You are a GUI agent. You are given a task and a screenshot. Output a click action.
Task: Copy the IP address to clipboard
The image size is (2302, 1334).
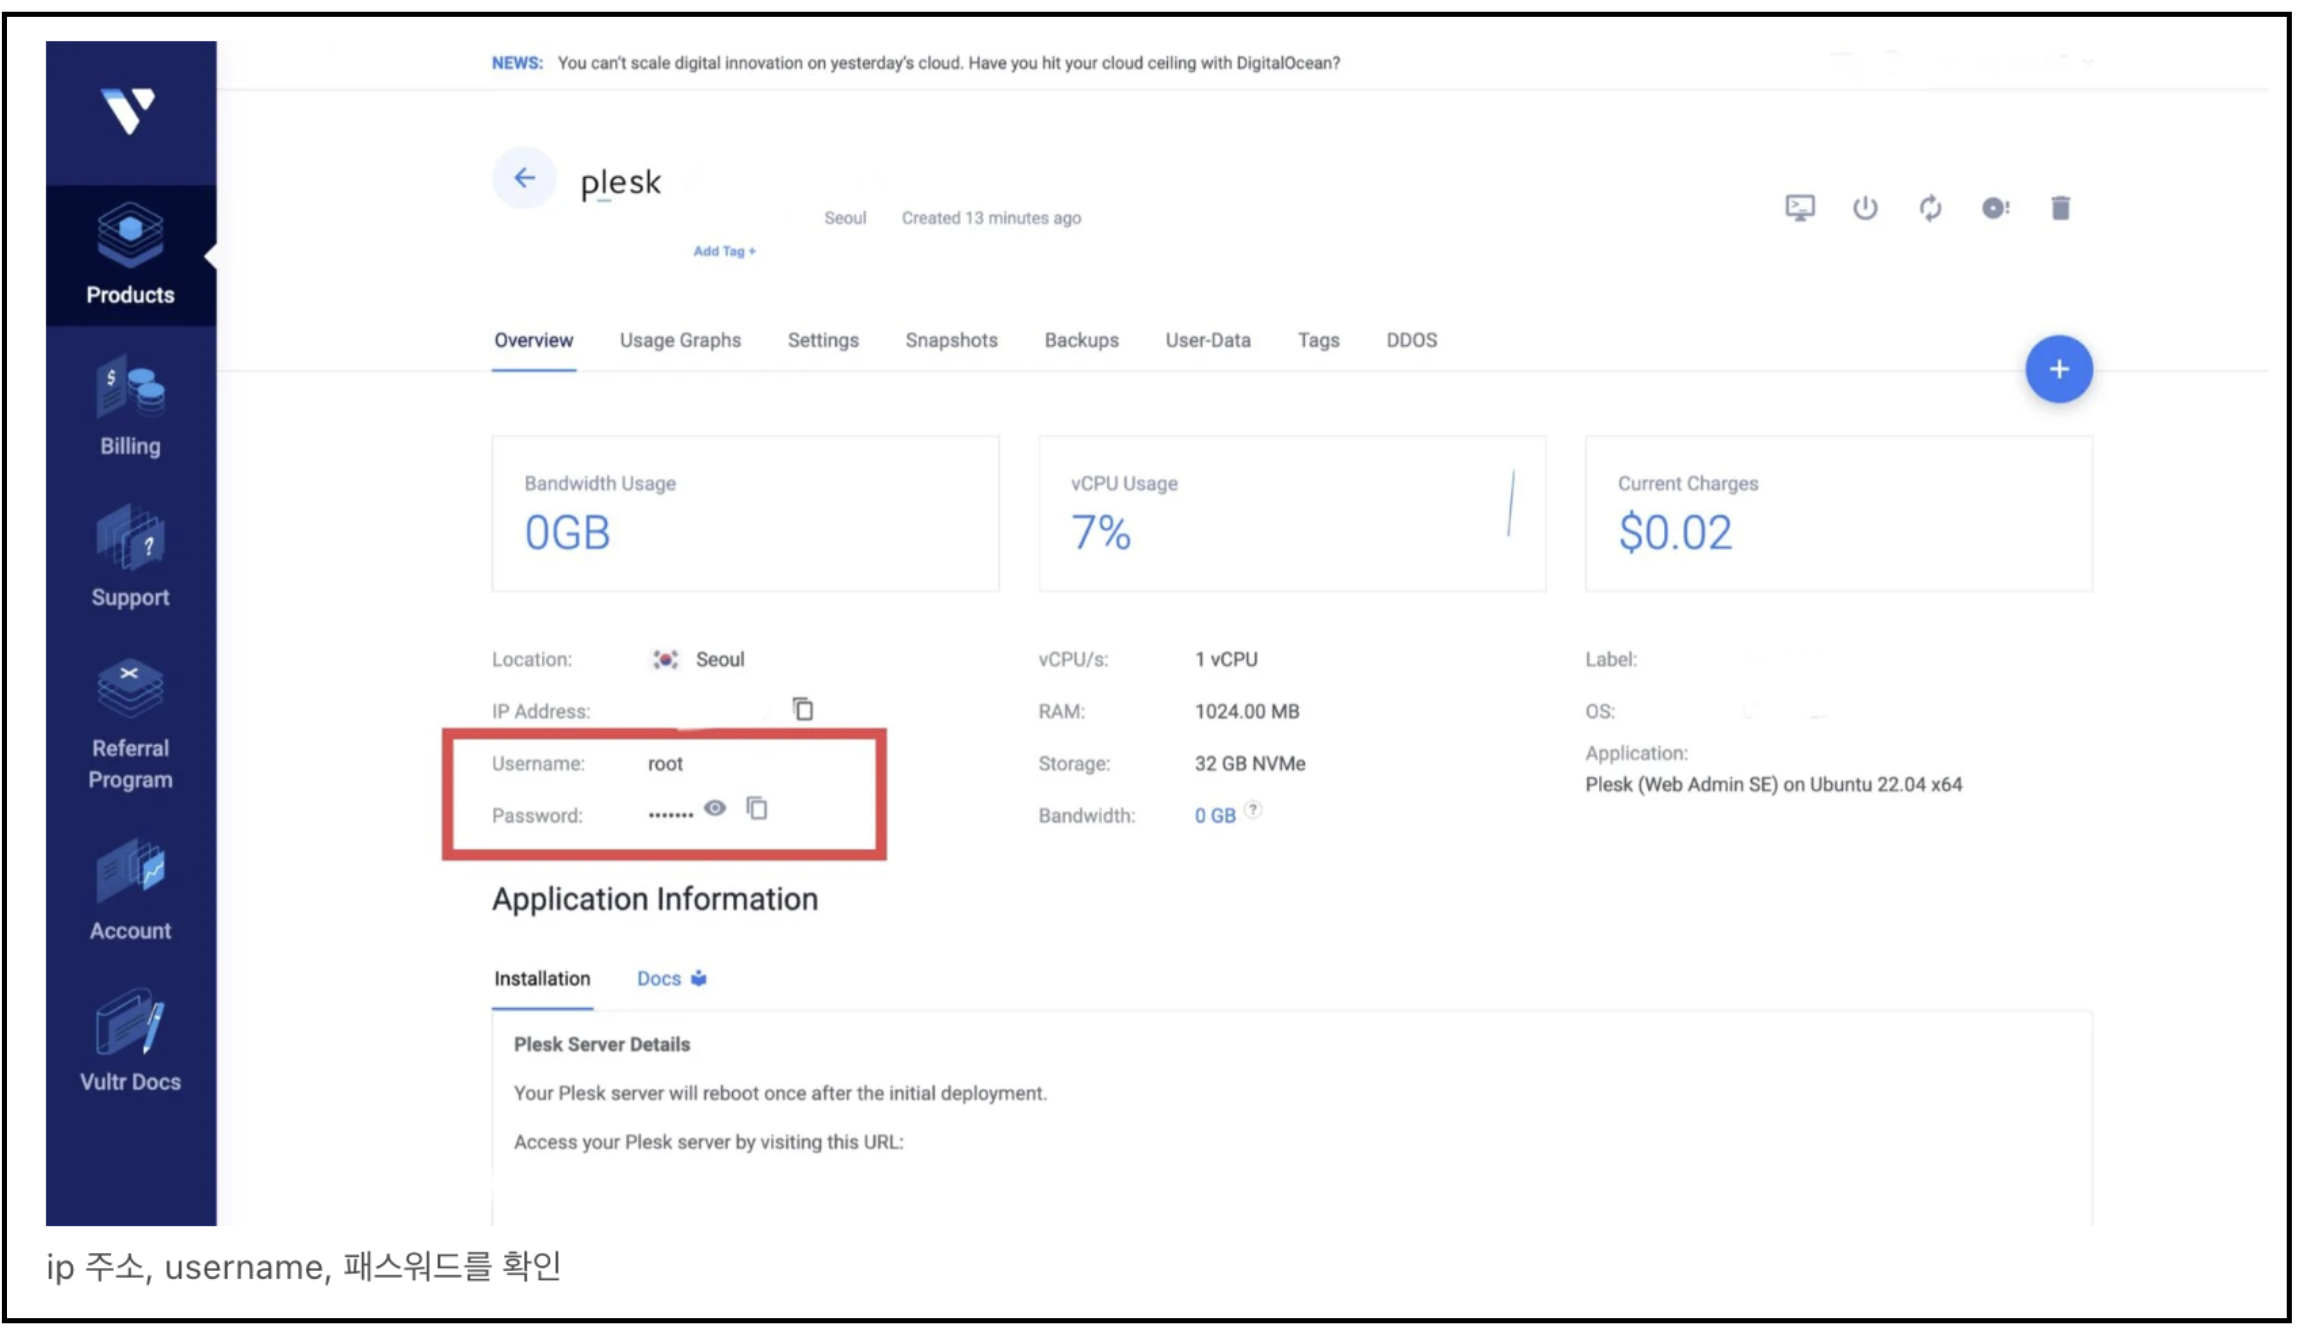[803, 709]
